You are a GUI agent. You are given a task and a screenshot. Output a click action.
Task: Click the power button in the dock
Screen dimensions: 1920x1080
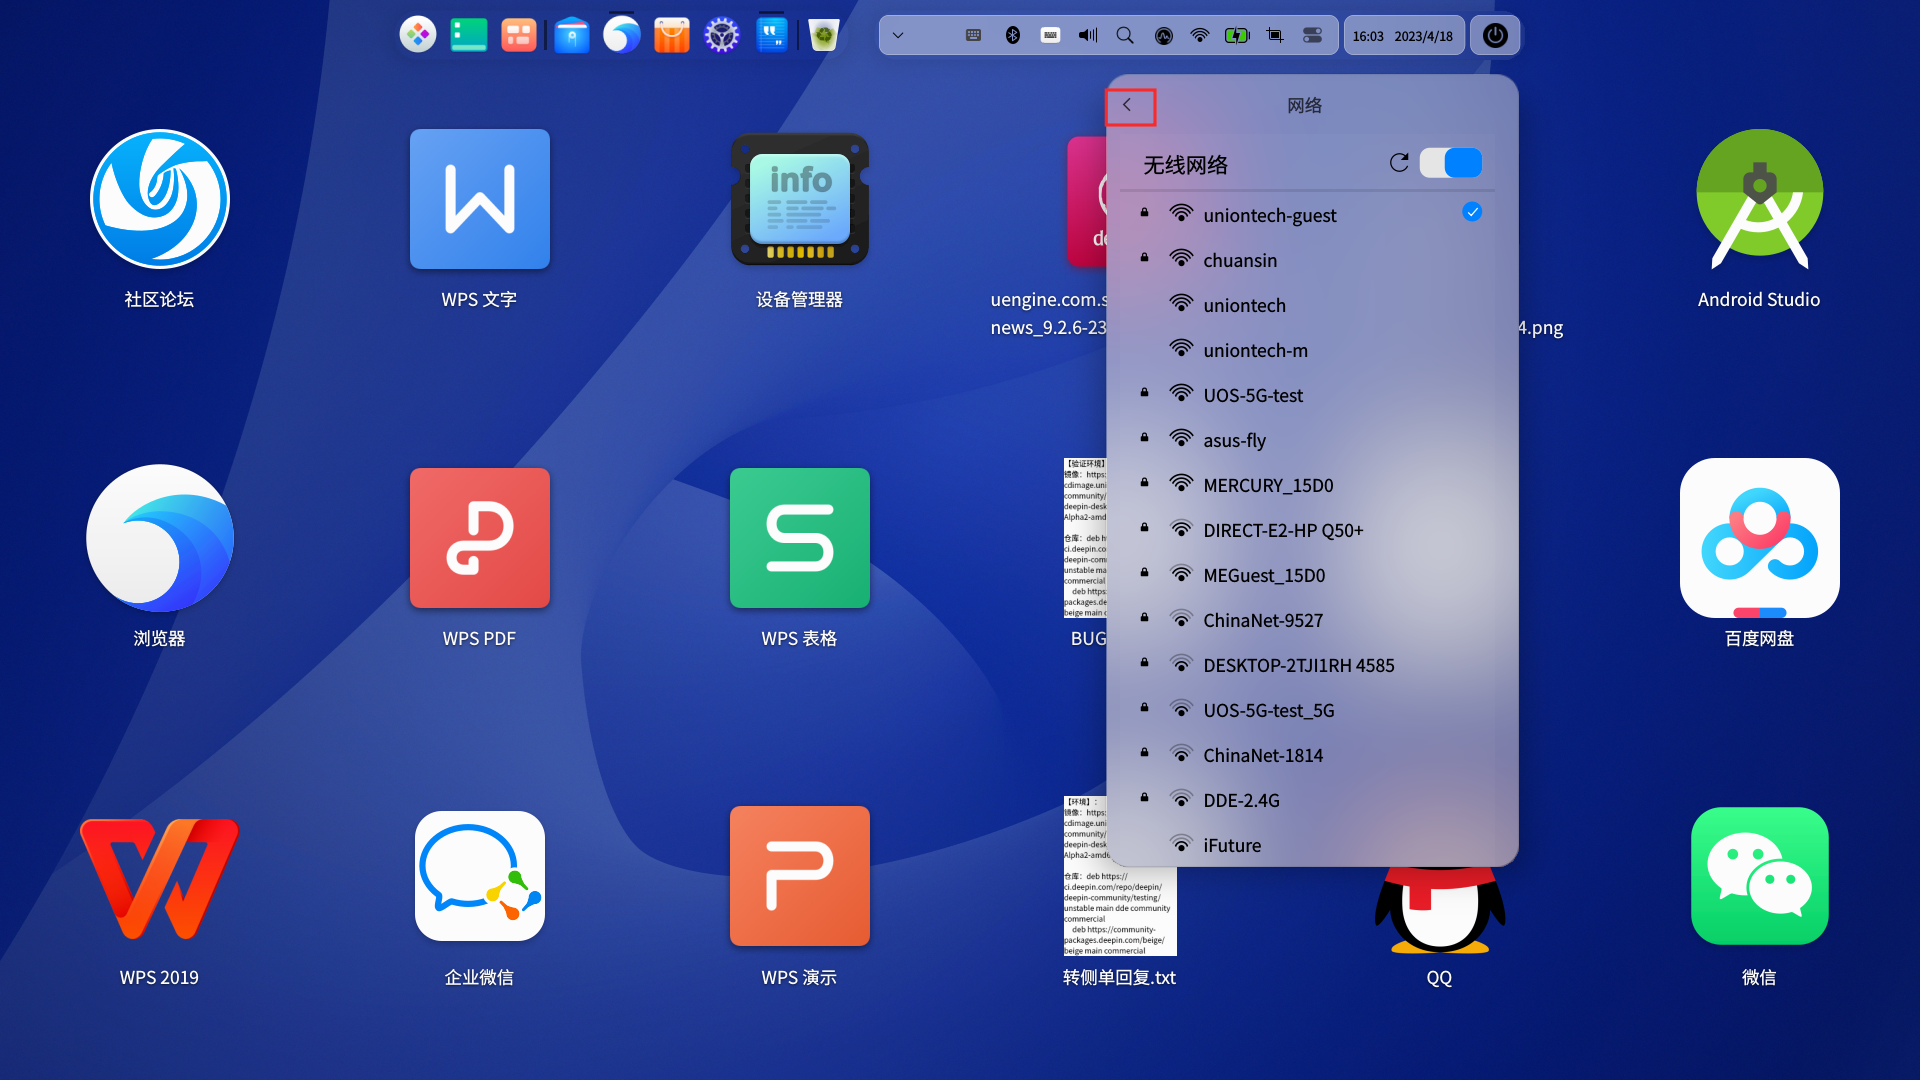point(1495,35)
